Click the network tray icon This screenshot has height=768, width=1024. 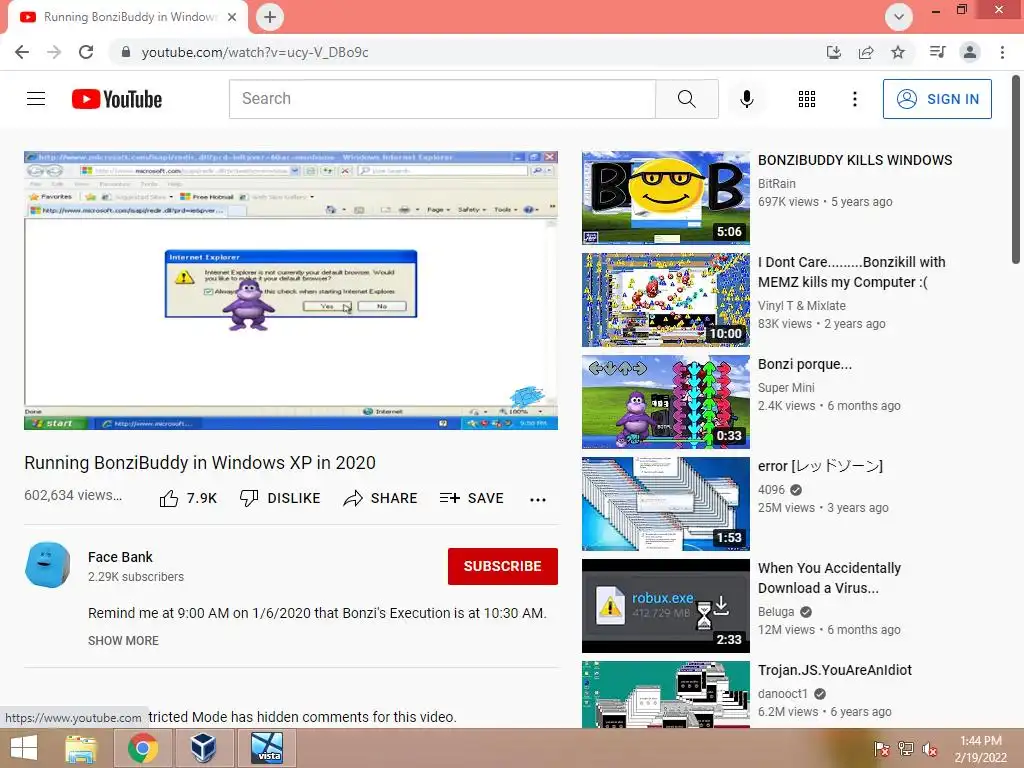(x=906, y=749)
